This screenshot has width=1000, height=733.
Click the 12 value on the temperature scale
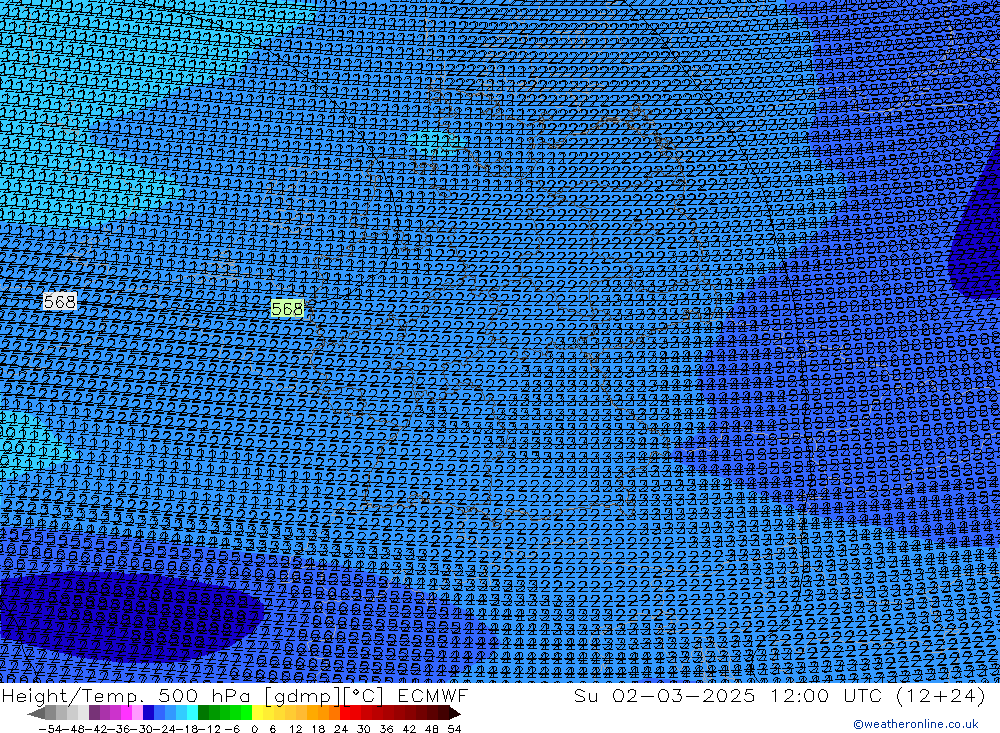(x=295, y=729)
